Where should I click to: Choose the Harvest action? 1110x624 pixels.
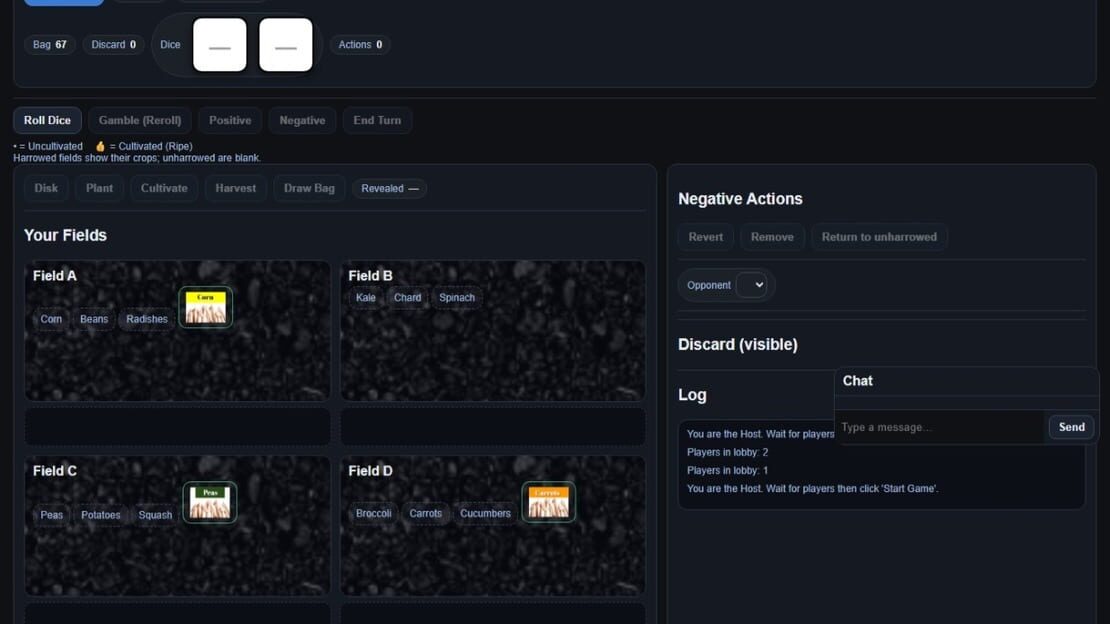(x=236, y=188)
